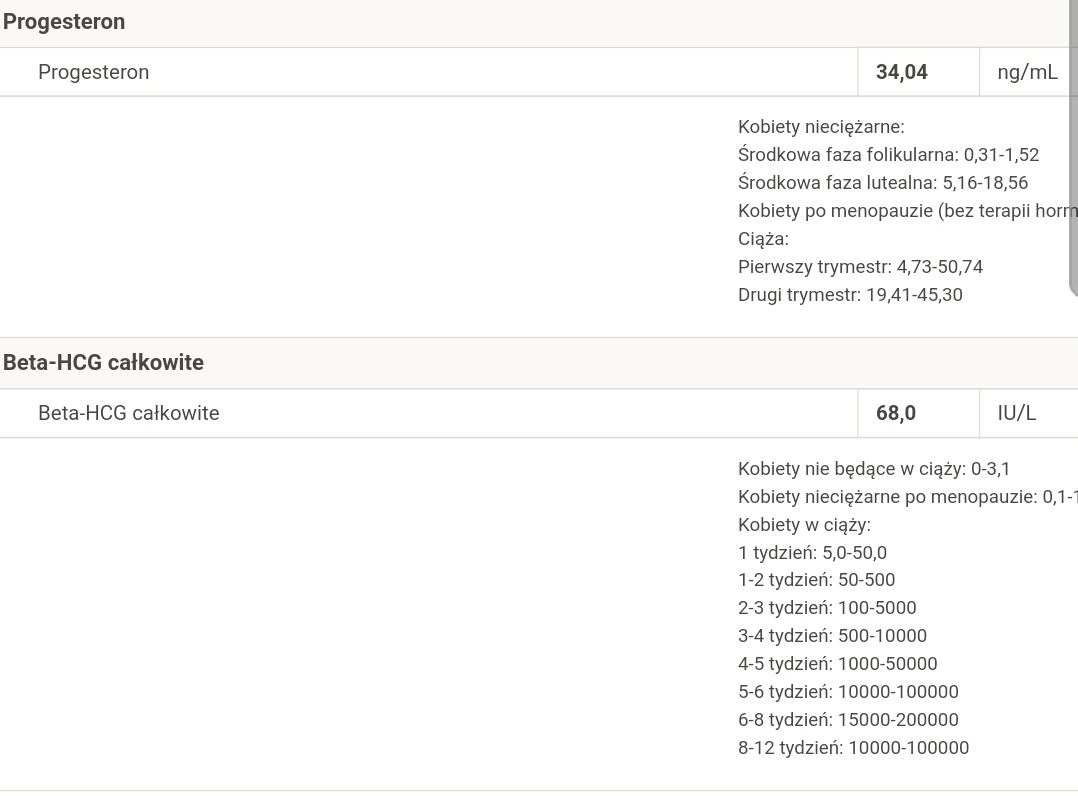Click the 1-2 tydzień: 50-500 range
The width and height of the screenshot is (1078, 796).
click(816, 580)
